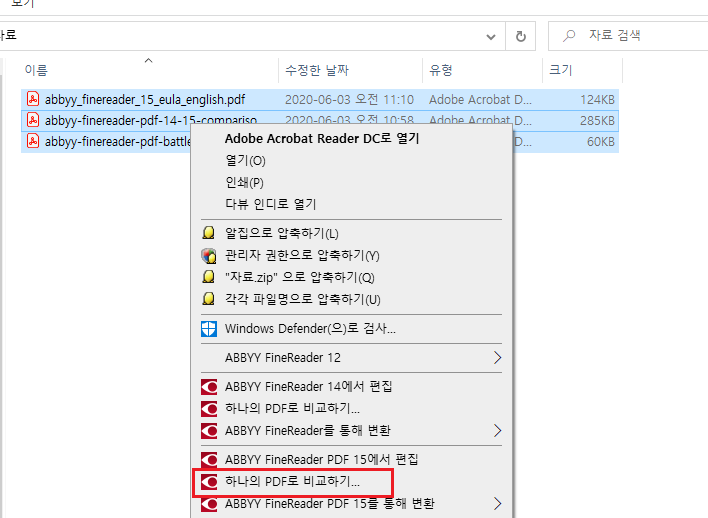Click the PDF icon of abbyy-finereader-pdf-14-15-compariso file
Image resolution: width=708 pixels, height=518 pixels.
(33, 120)
